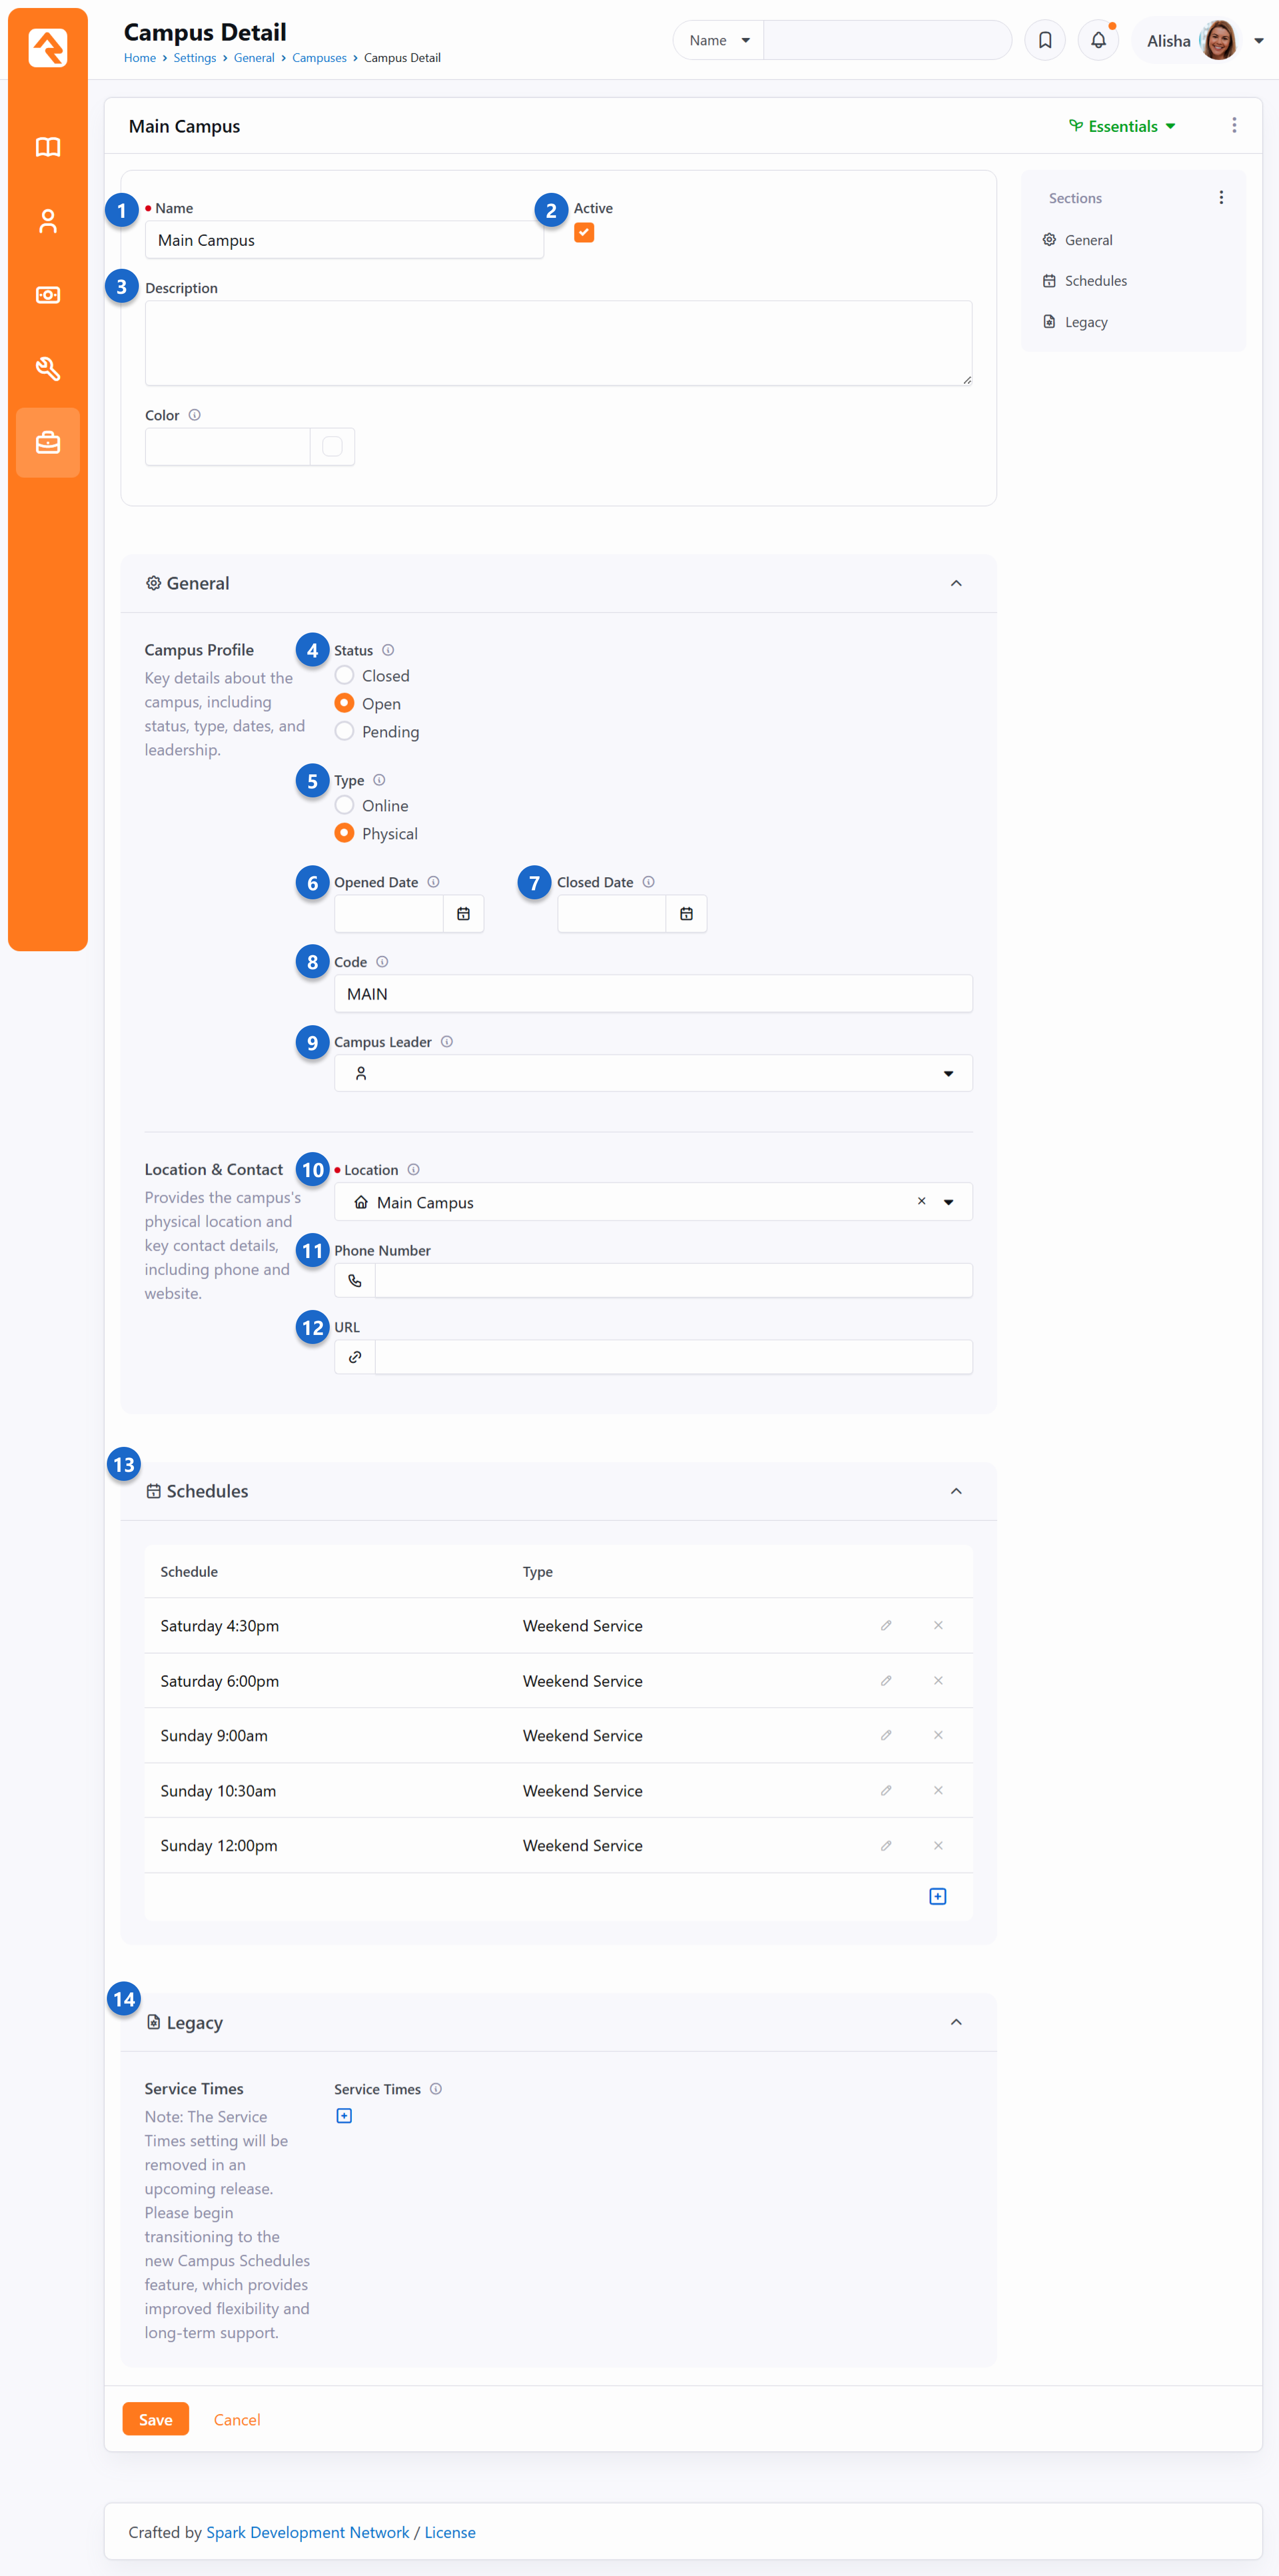
Task: Select the Online type radio button
Action: pyautogui.click(x=345, y=806)
